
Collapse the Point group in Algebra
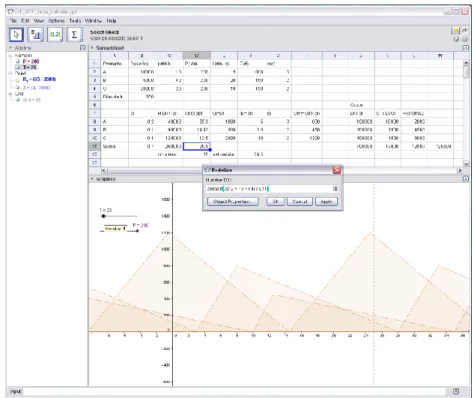10,73
